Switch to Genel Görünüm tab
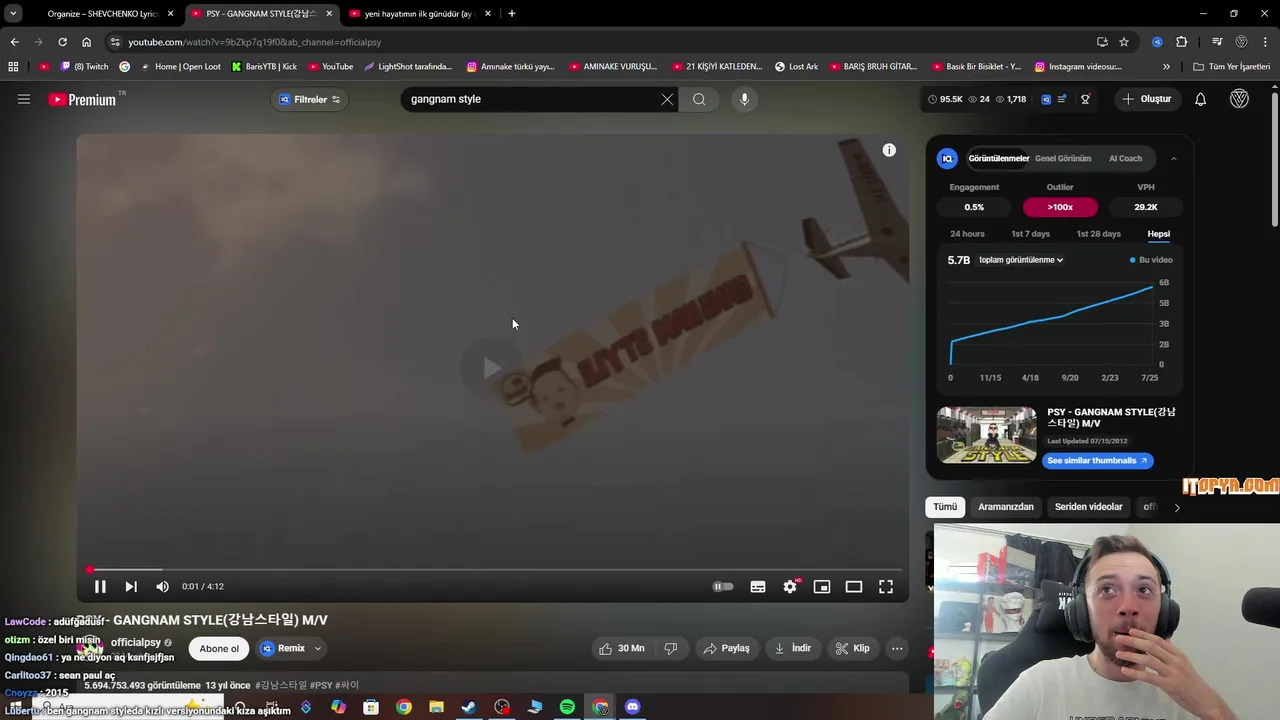1280x720 pixels. (x=1063, y=158)
